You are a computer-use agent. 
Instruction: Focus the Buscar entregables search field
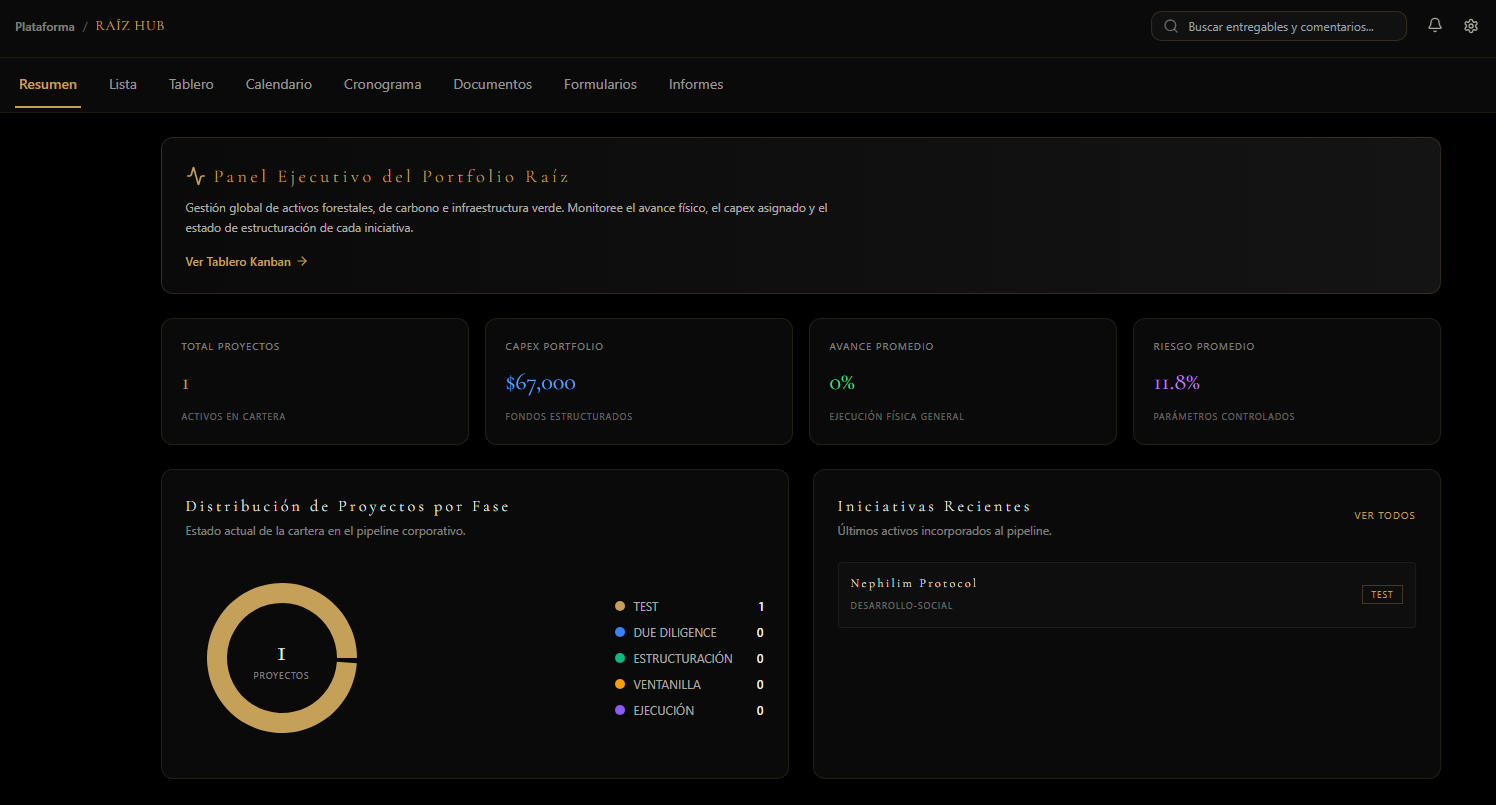(x=1279, y=26)
